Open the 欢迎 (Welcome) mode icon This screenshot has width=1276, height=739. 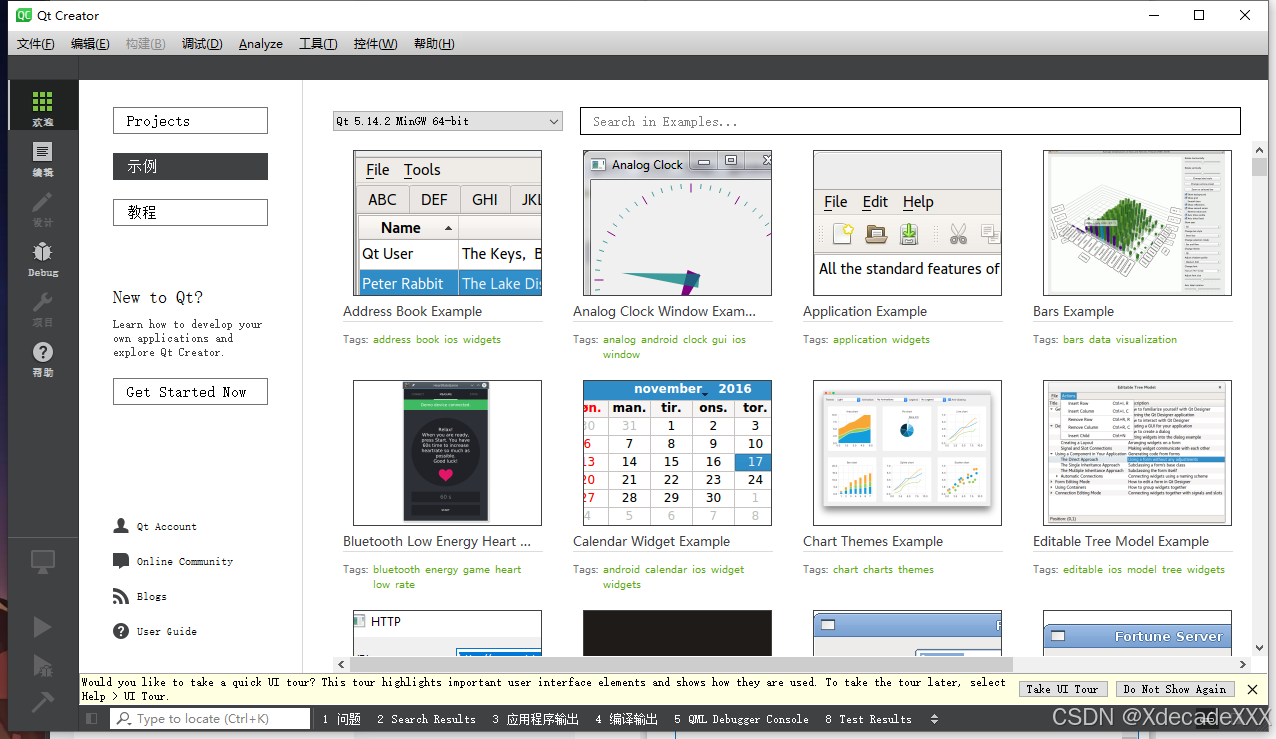tap(42, 105)
